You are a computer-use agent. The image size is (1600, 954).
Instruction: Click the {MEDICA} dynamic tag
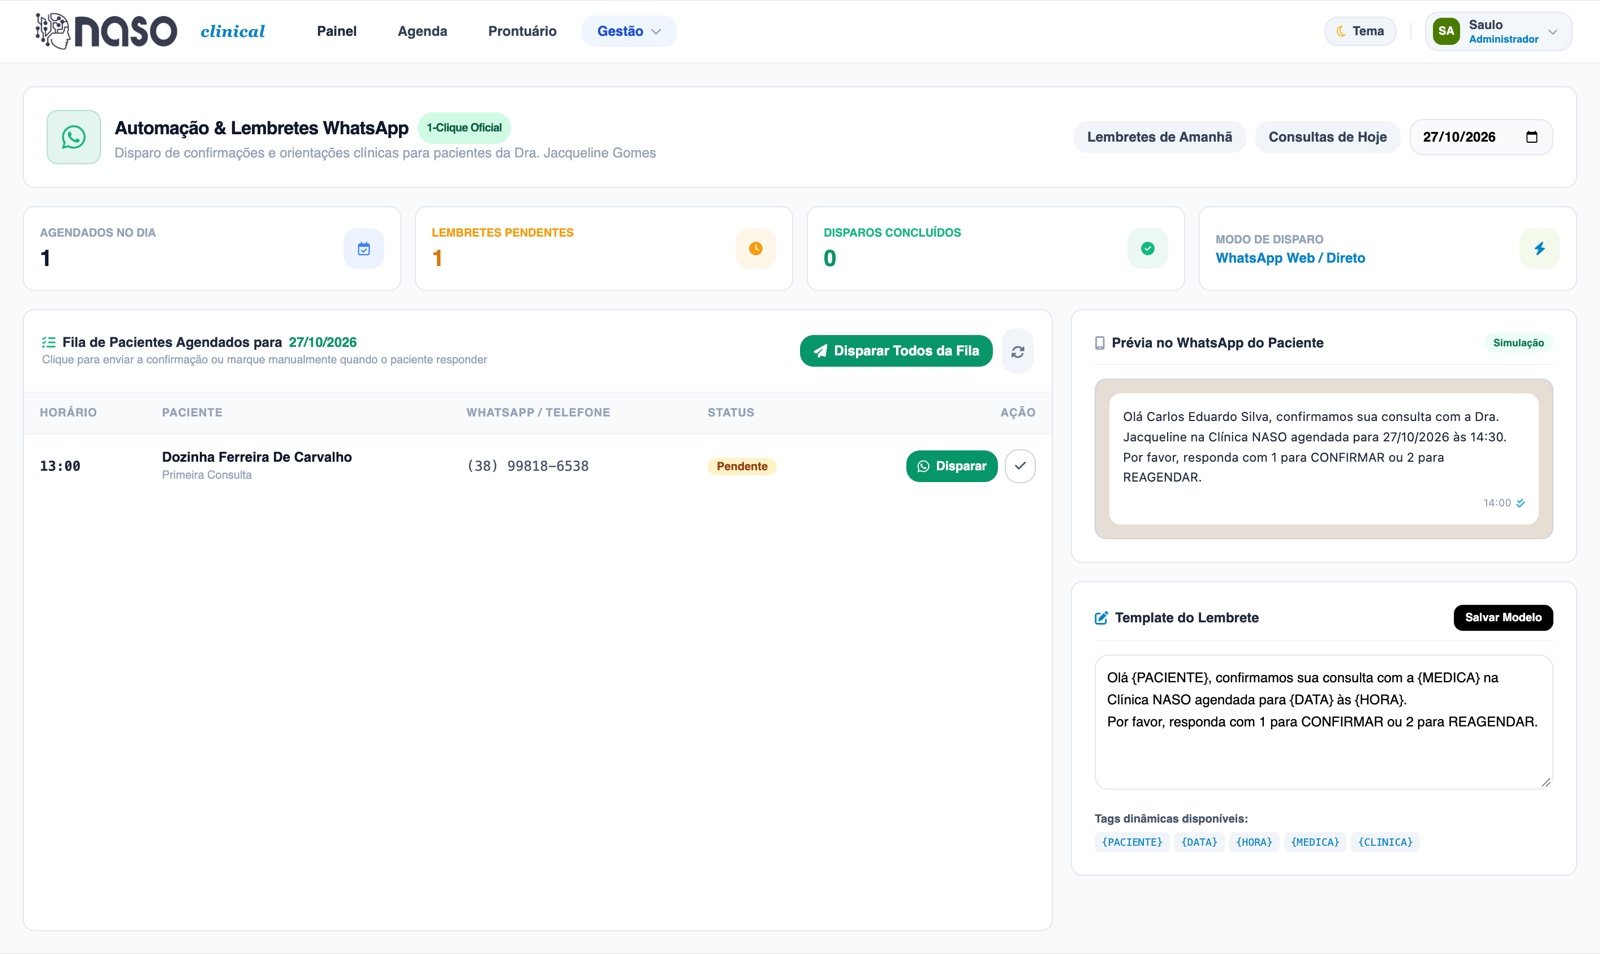tap(1315, 842)
